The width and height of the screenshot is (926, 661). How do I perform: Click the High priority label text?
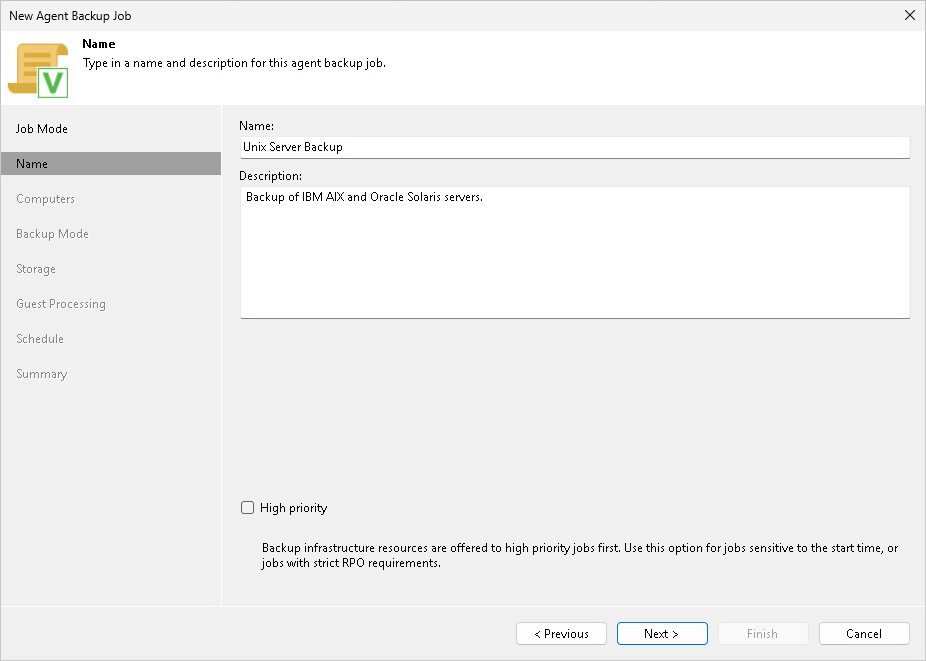point(294,508)
